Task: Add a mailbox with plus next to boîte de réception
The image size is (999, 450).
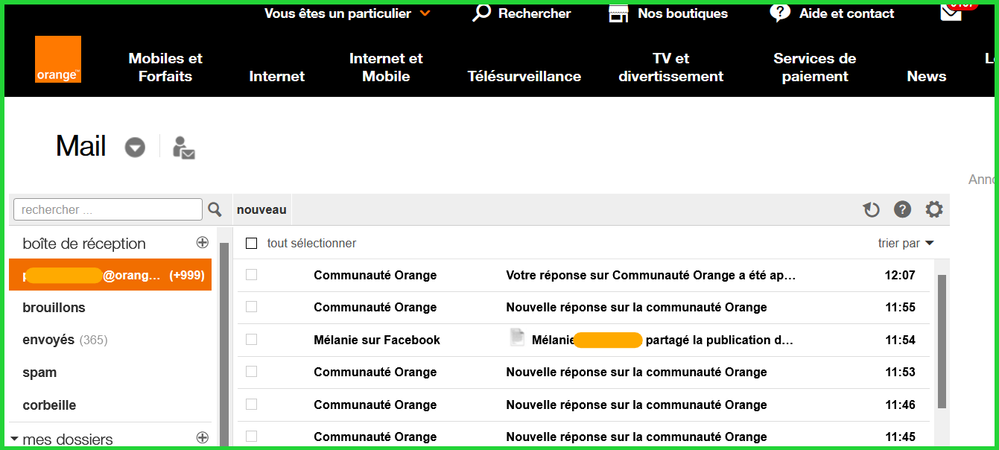Action: pyautogui.click(x=202, y=242)
